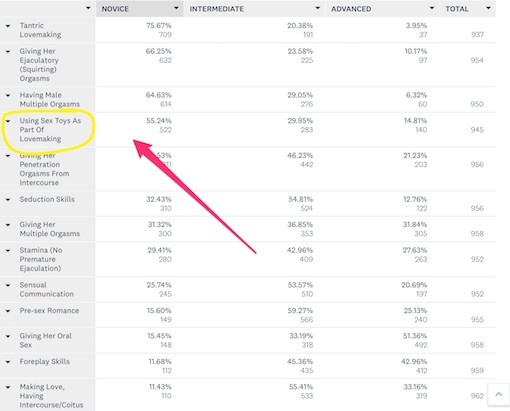The image size is (510, 411).
Task: Select the Pre-sex Romance row label
Action: pyautogui.click(x=49, y=311)
